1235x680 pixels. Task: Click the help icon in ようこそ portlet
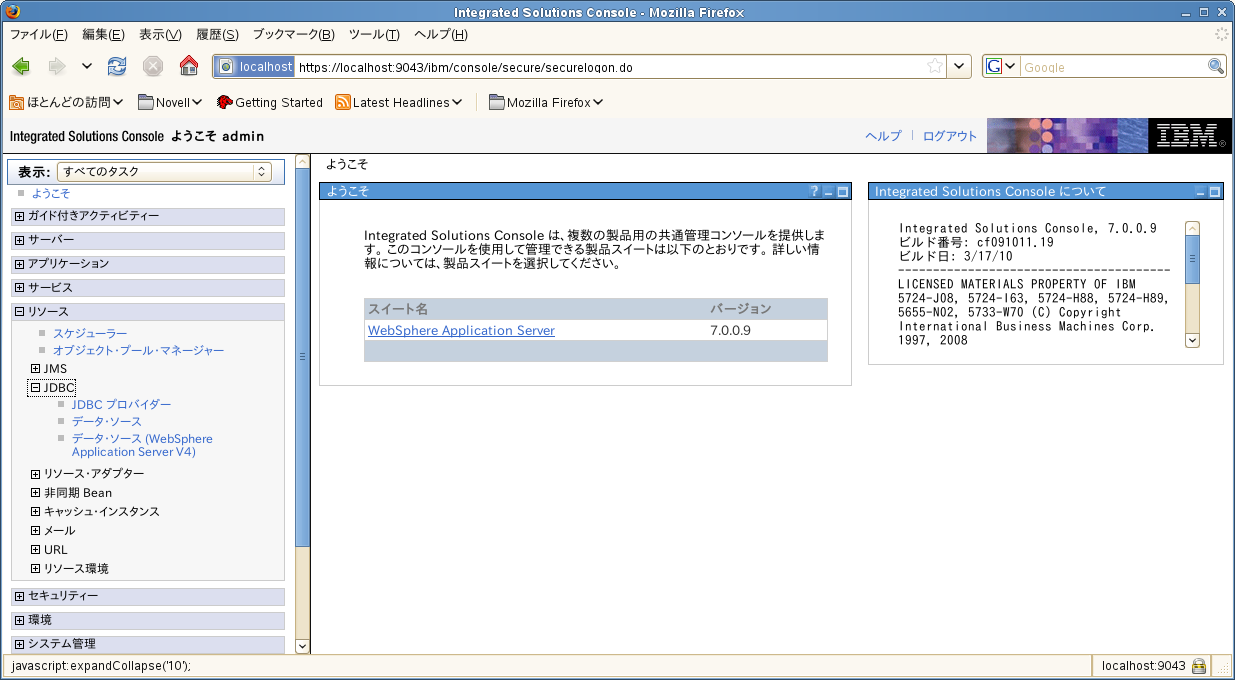coord(814,191)
